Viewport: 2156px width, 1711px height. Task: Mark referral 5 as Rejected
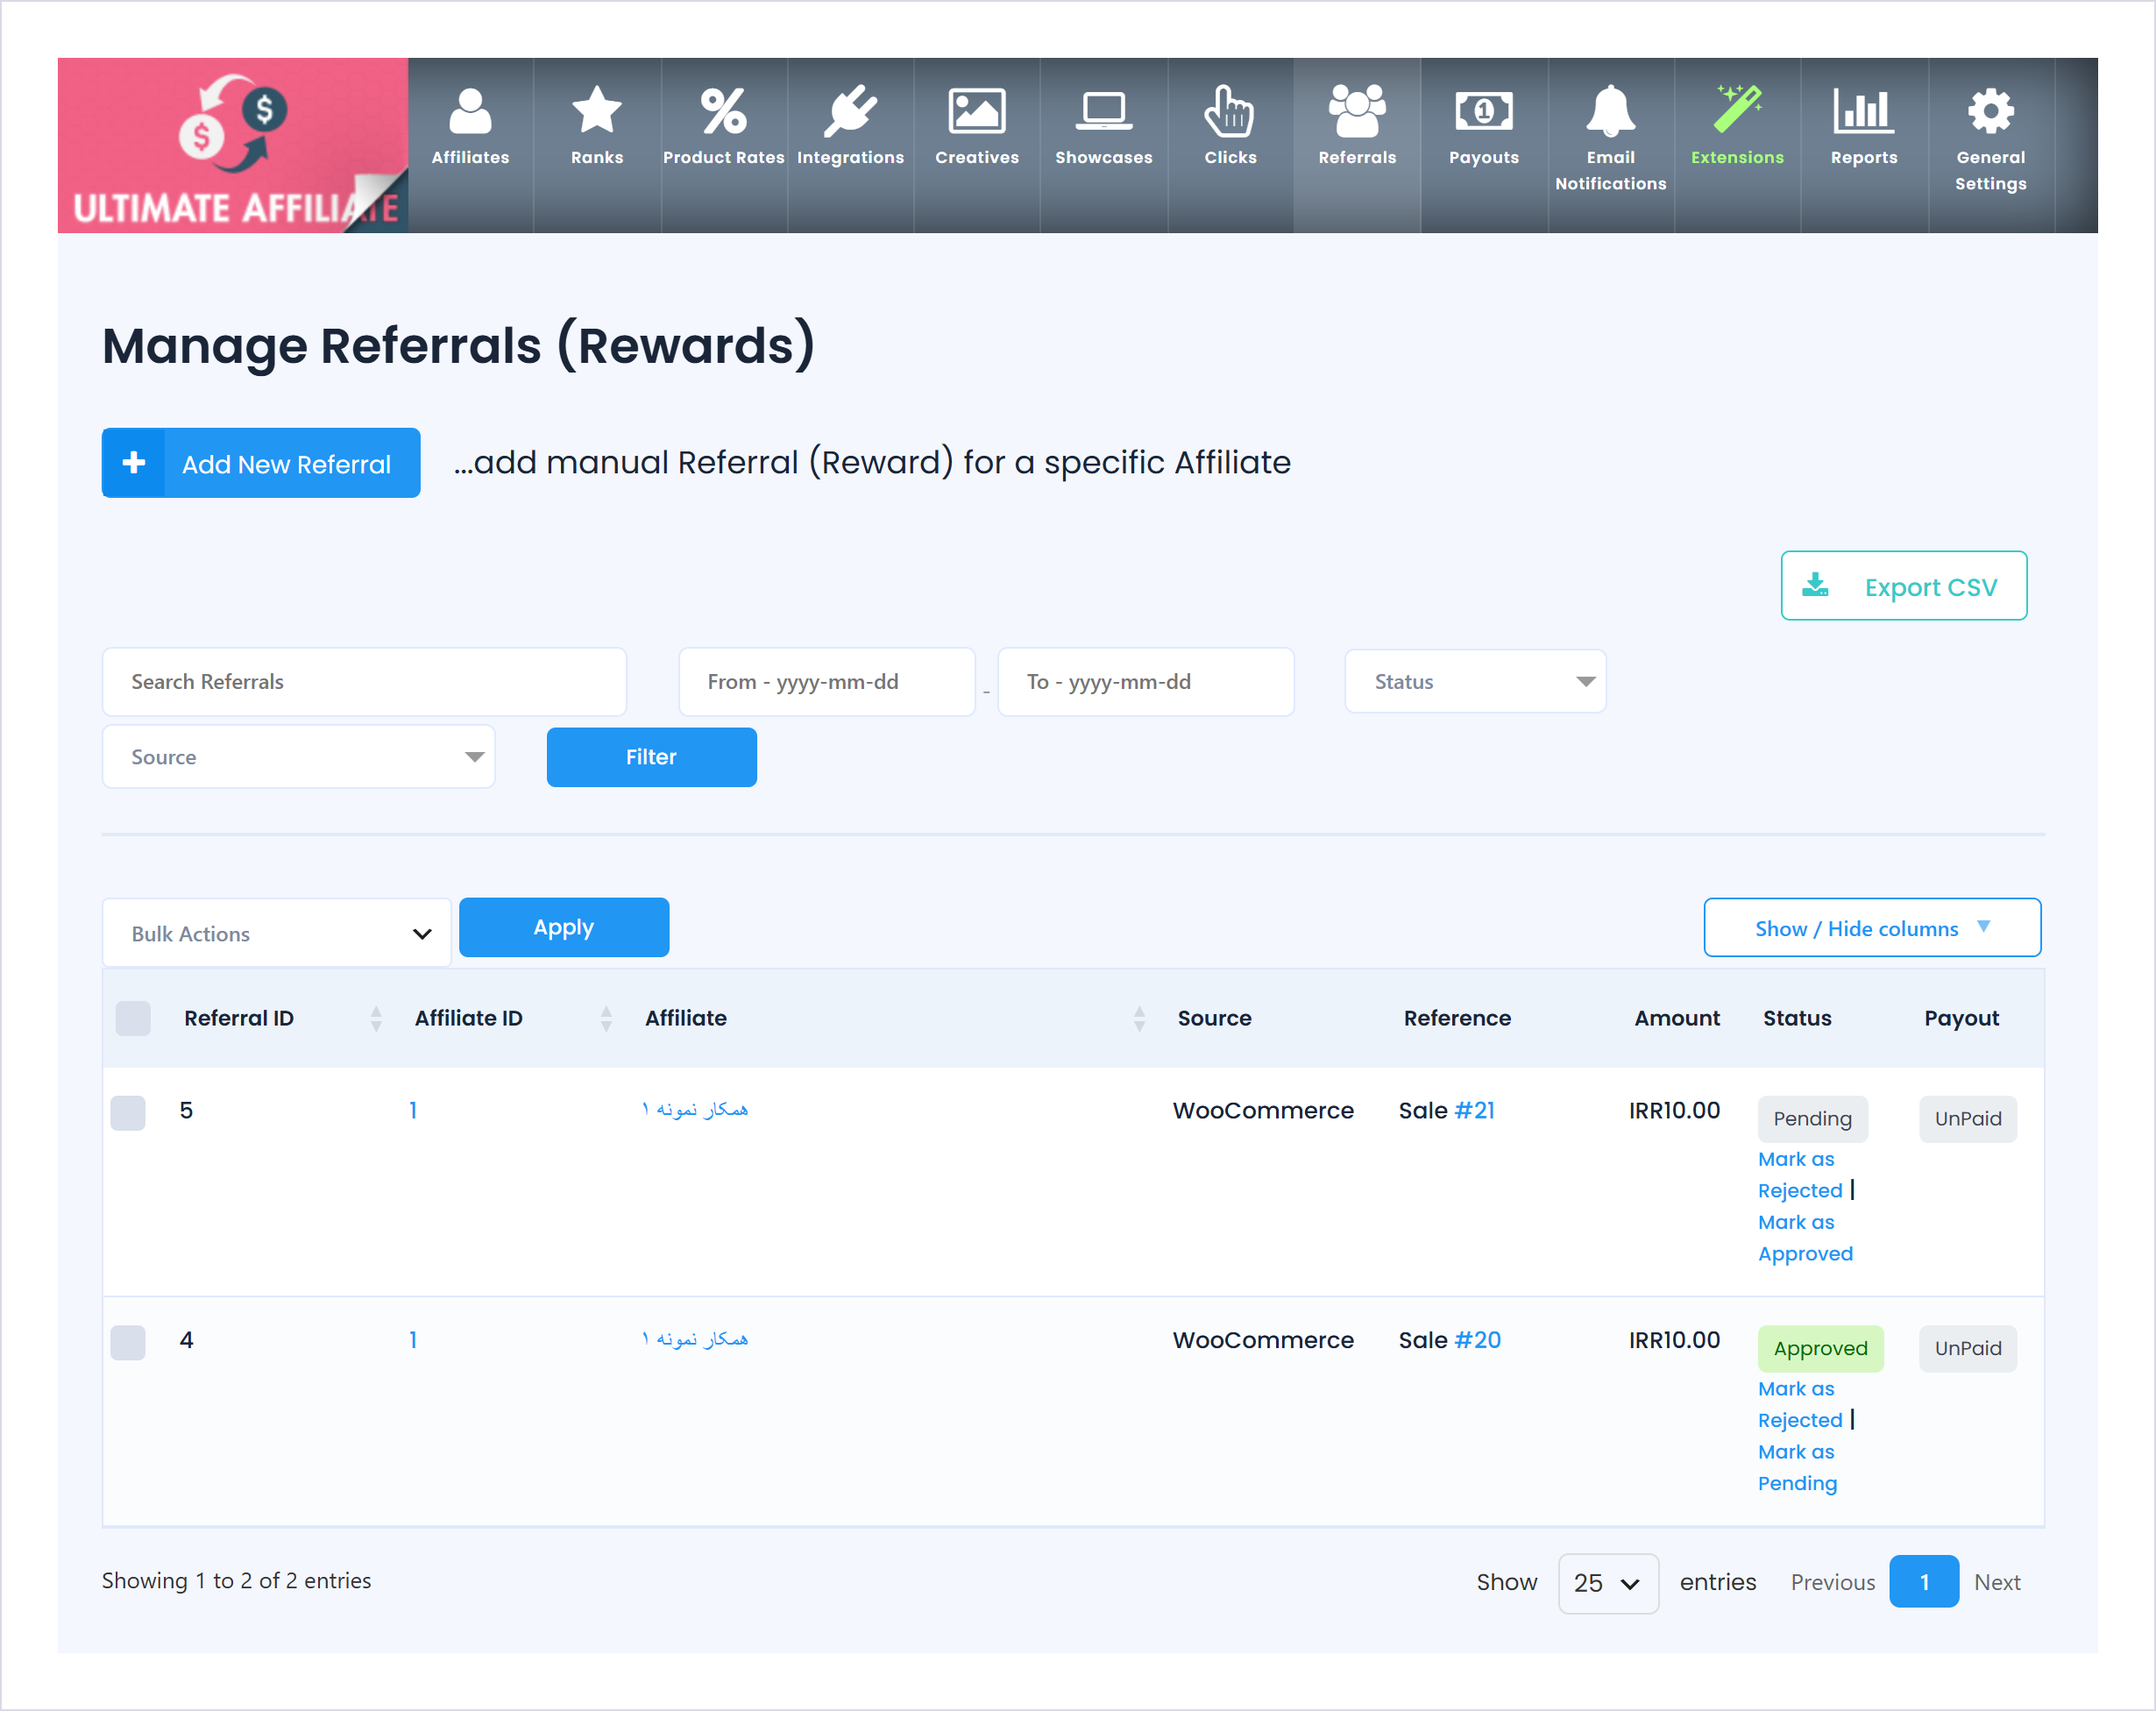(1800, 1175)
